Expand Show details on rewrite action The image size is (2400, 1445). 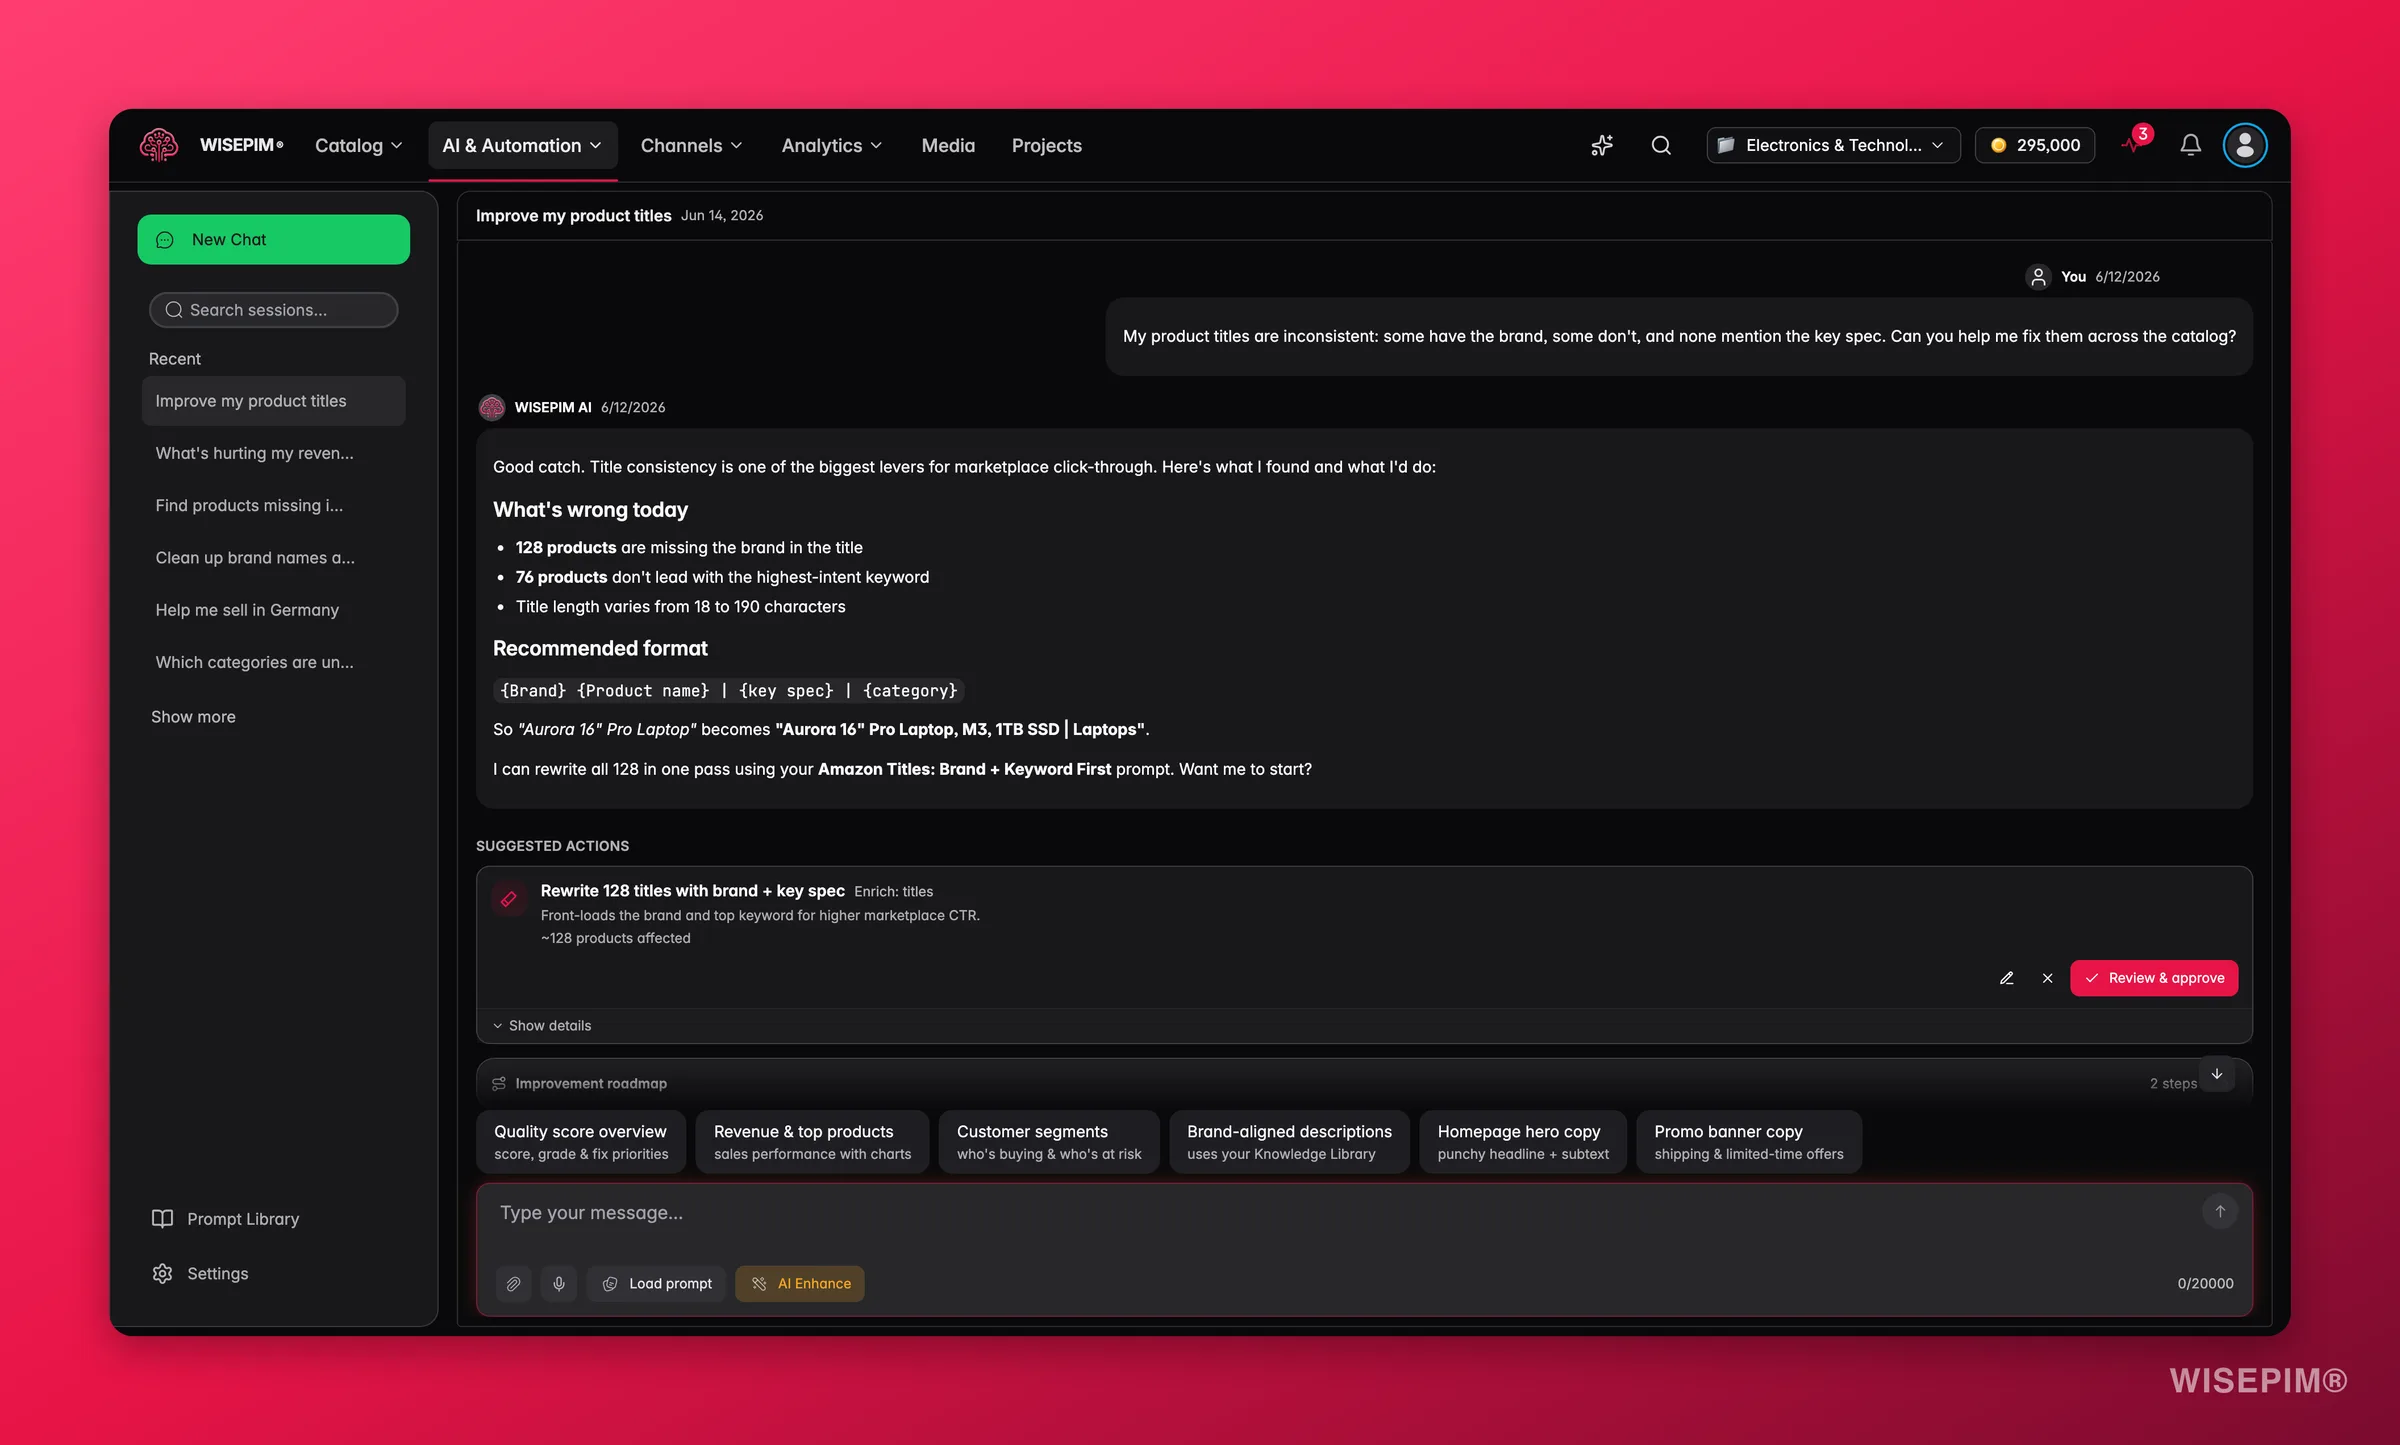(542, 1025)
